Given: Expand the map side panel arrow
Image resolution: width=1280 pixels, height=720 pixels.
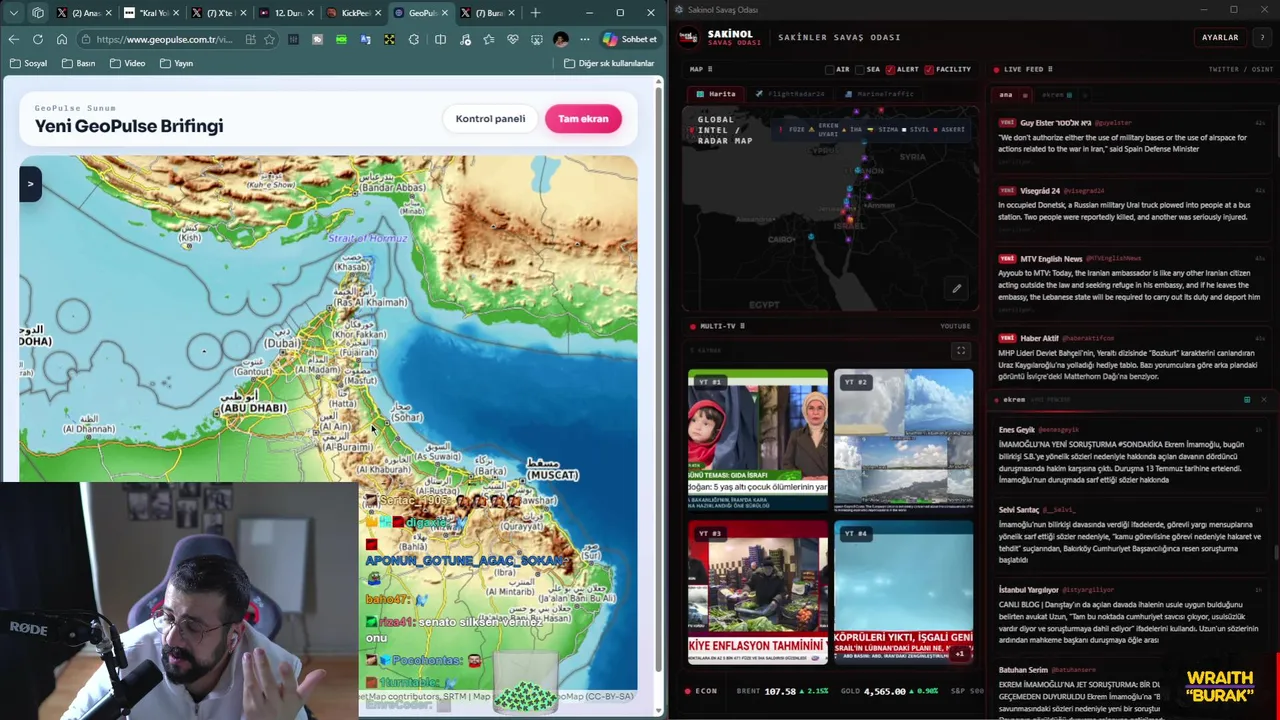Looking at the screenshot, I should pos(30,184).
